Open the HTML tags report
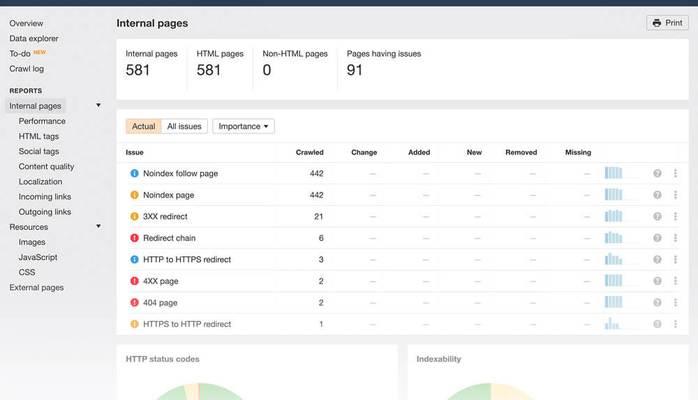Screen dimensions: 698x400 click(39, 136)
